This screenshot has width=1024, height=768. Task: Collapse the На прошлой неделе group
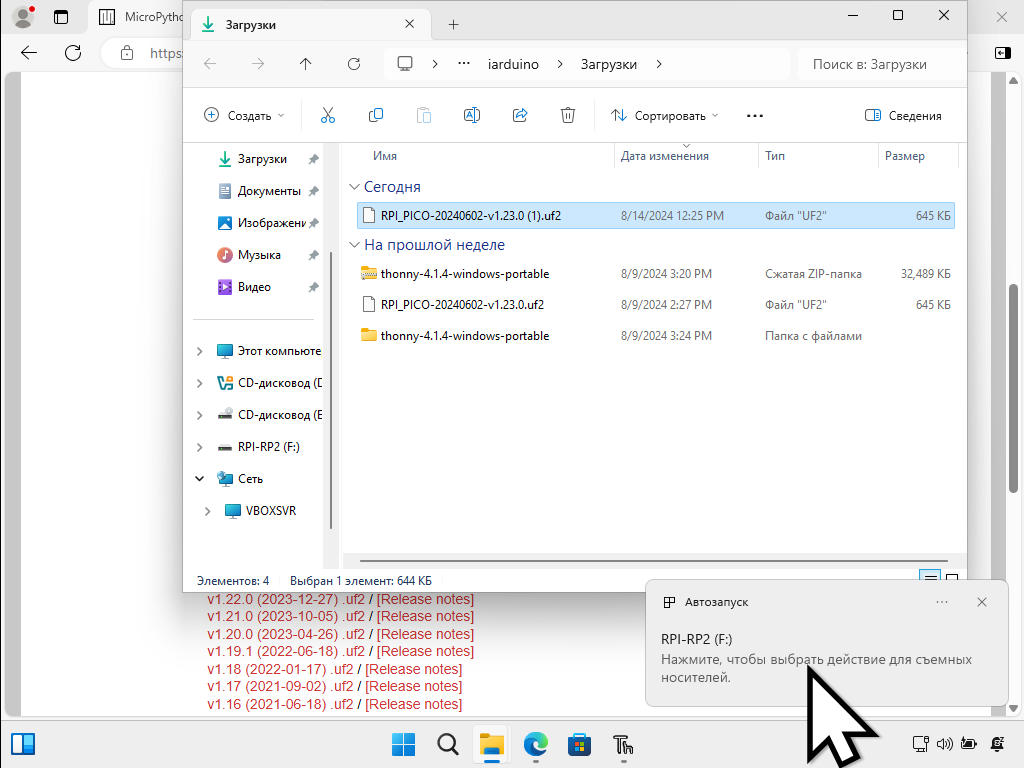pos(355,245)
